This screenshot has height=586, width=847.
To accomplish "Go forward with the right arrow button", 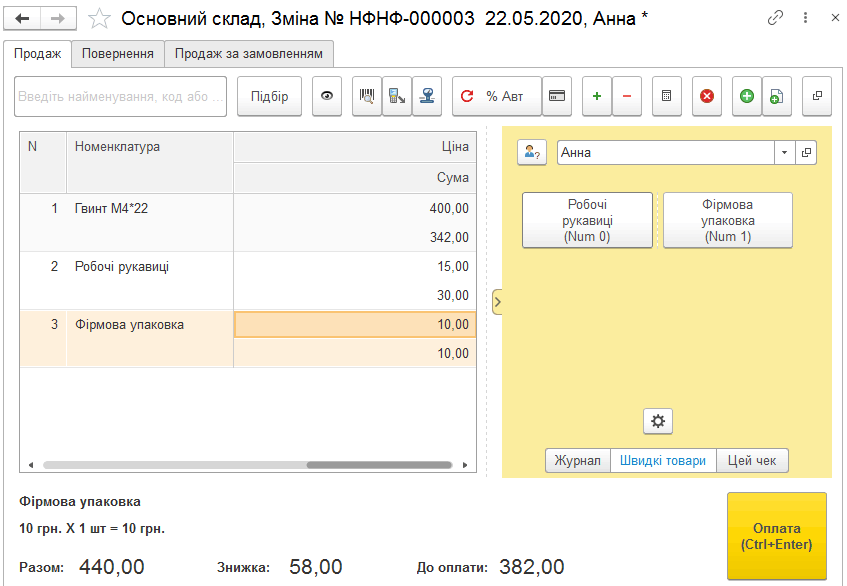I will 58,19.
